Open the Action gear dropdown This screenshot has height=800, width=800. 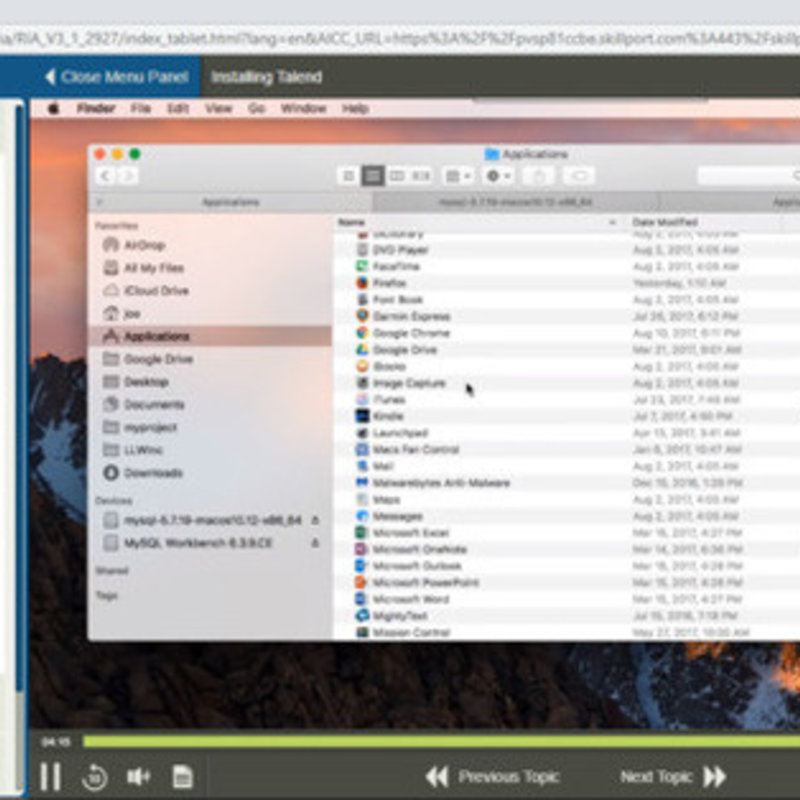pyautogui.click(x=499, y=176)
